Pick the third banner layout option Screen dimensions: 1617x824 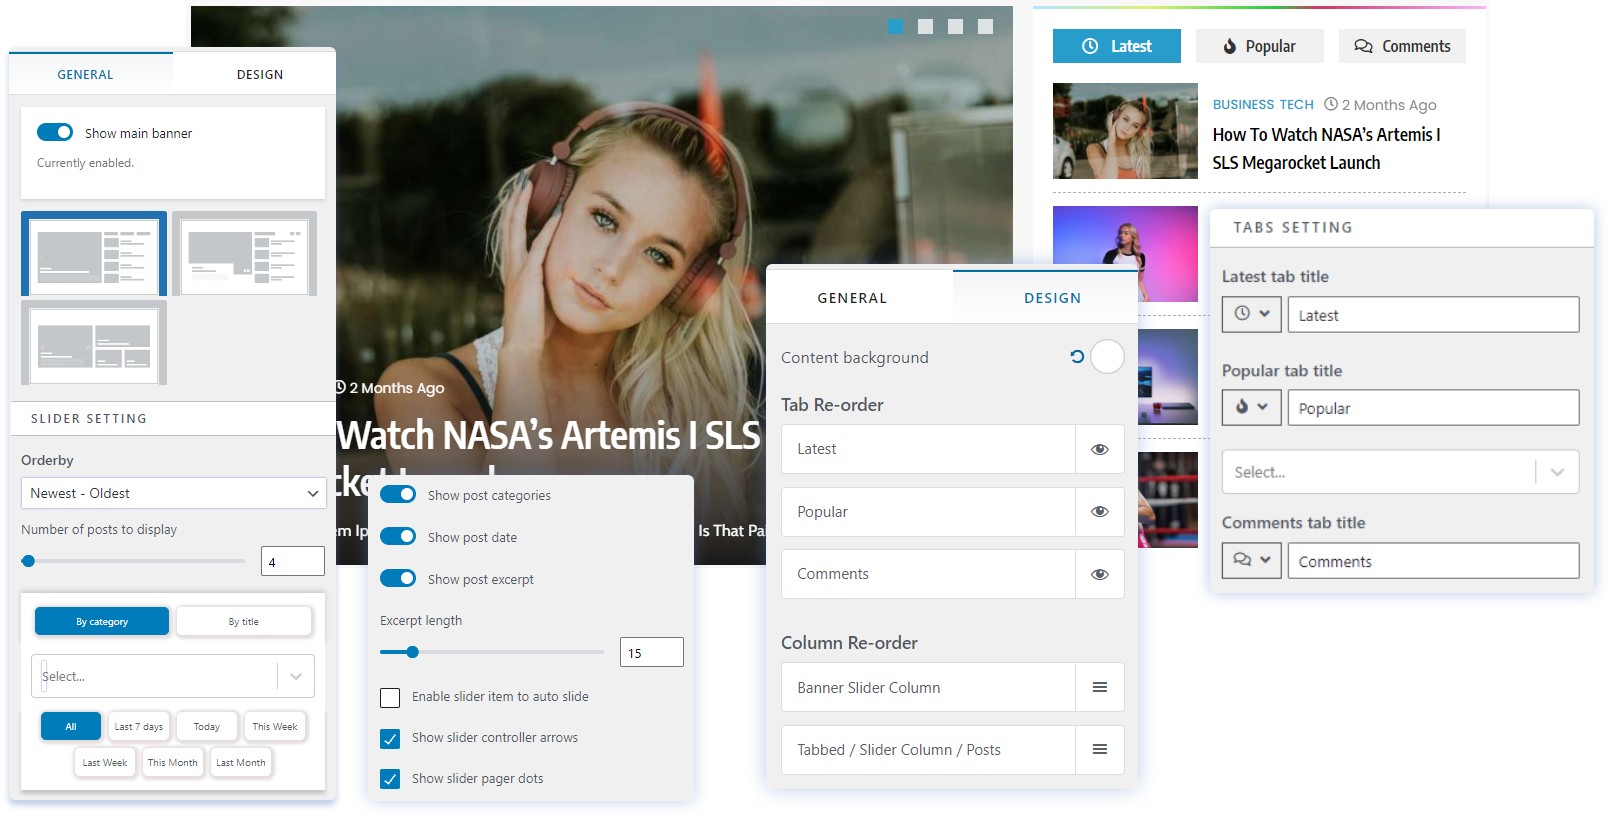tap(94, 343)
